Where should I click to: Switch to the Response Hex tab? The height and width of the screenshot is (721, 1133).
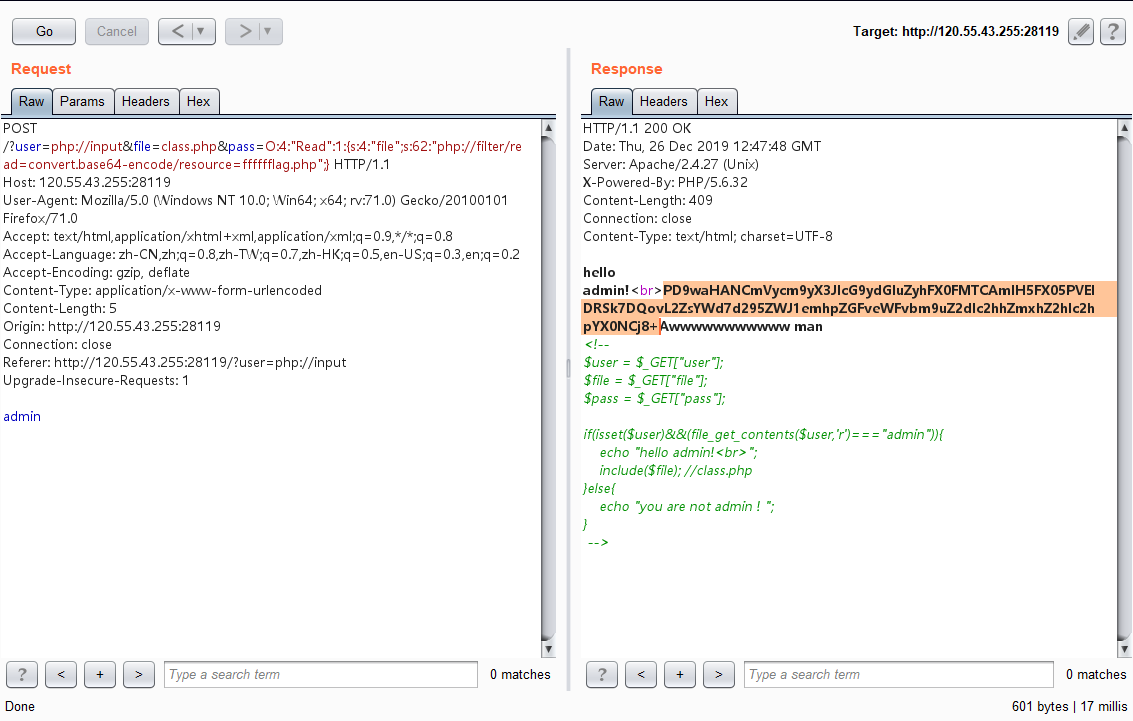(717, 101)
